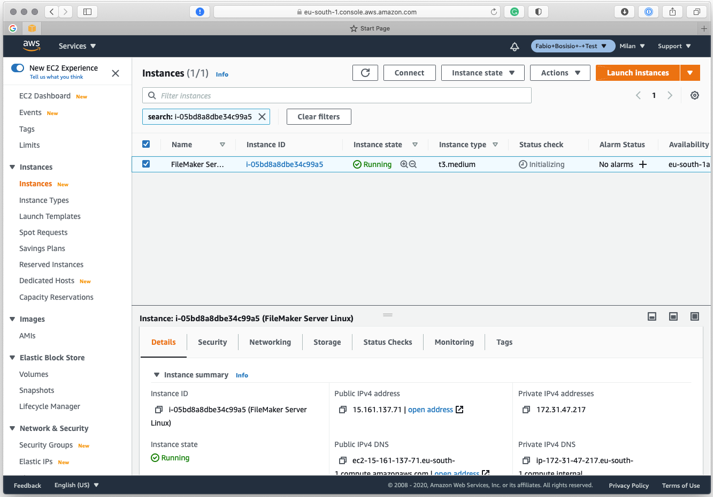Switch to the Tags tab
Screen dimensions: 713x497
coord(504,342)
